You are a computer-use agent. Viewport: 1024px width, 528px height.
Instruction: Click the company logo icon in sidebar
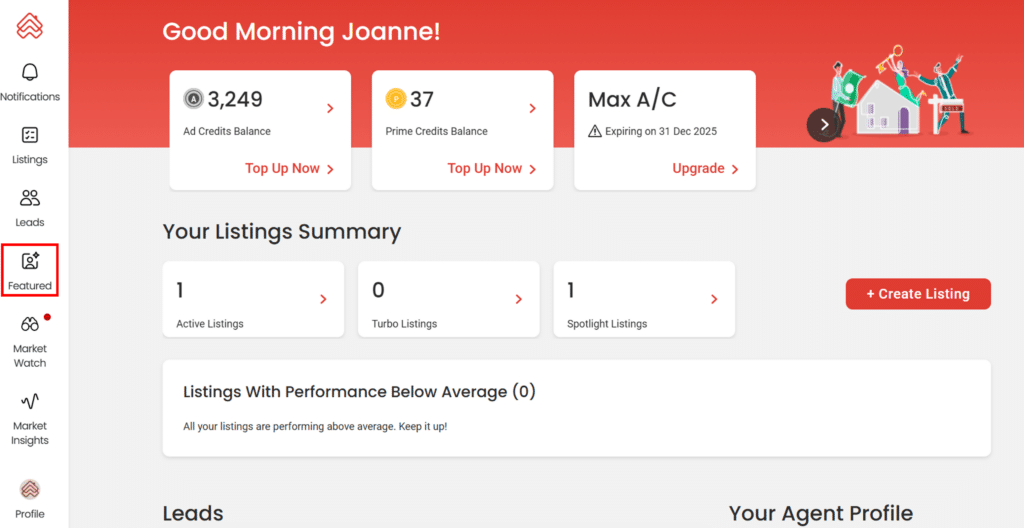[30, 25]
